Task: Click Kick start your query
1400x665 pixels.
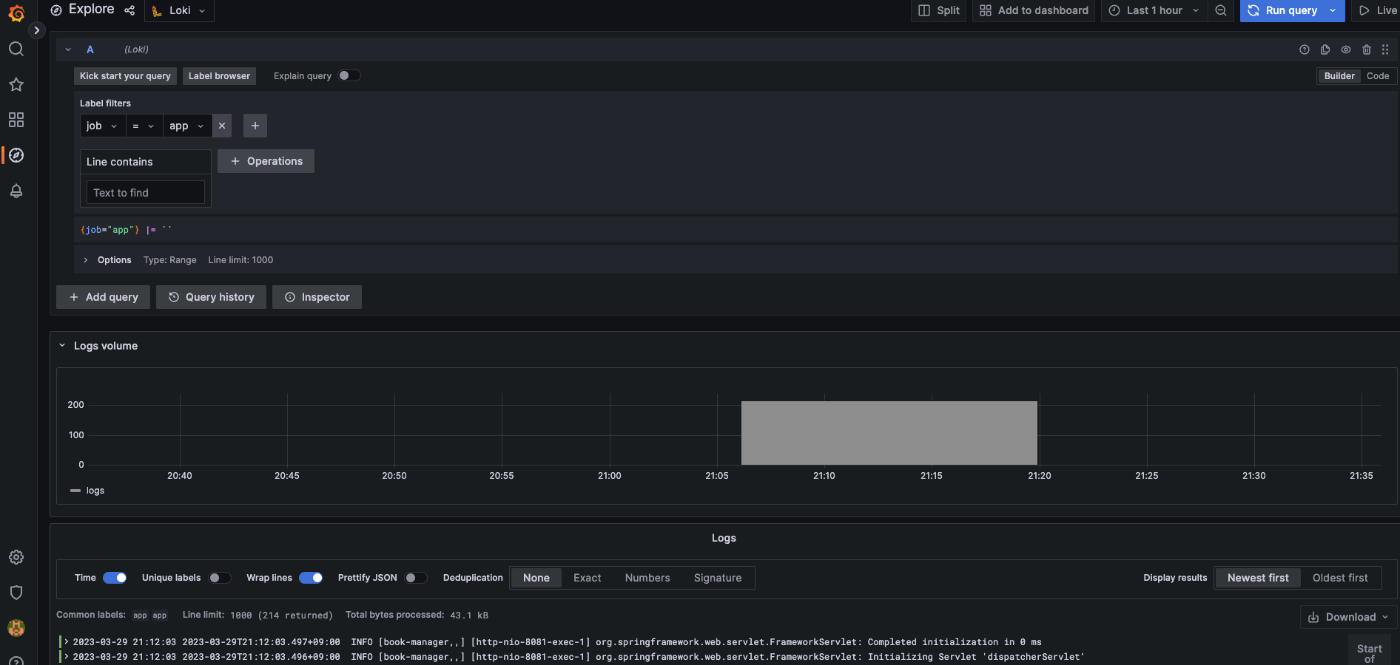Action: [x=125, y=76]
